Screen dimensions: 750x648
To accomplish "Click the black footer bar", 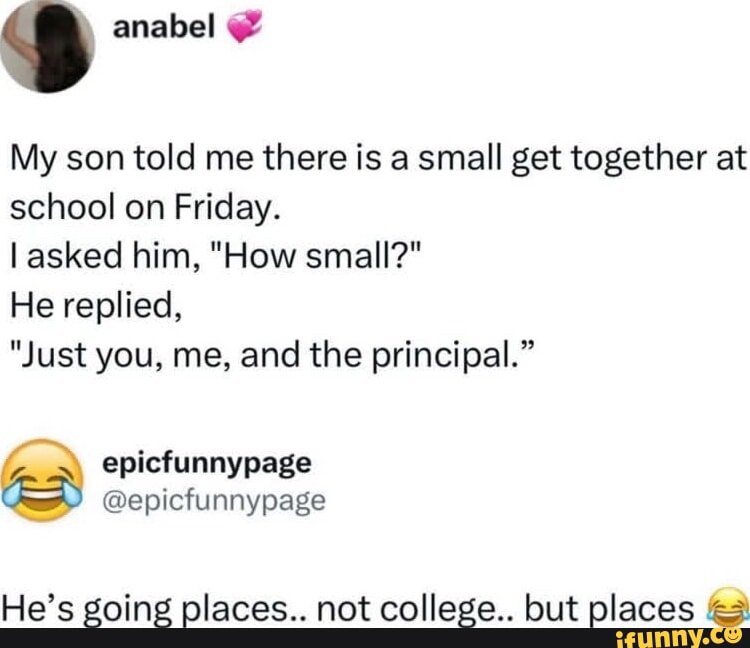I will [375, 638].
